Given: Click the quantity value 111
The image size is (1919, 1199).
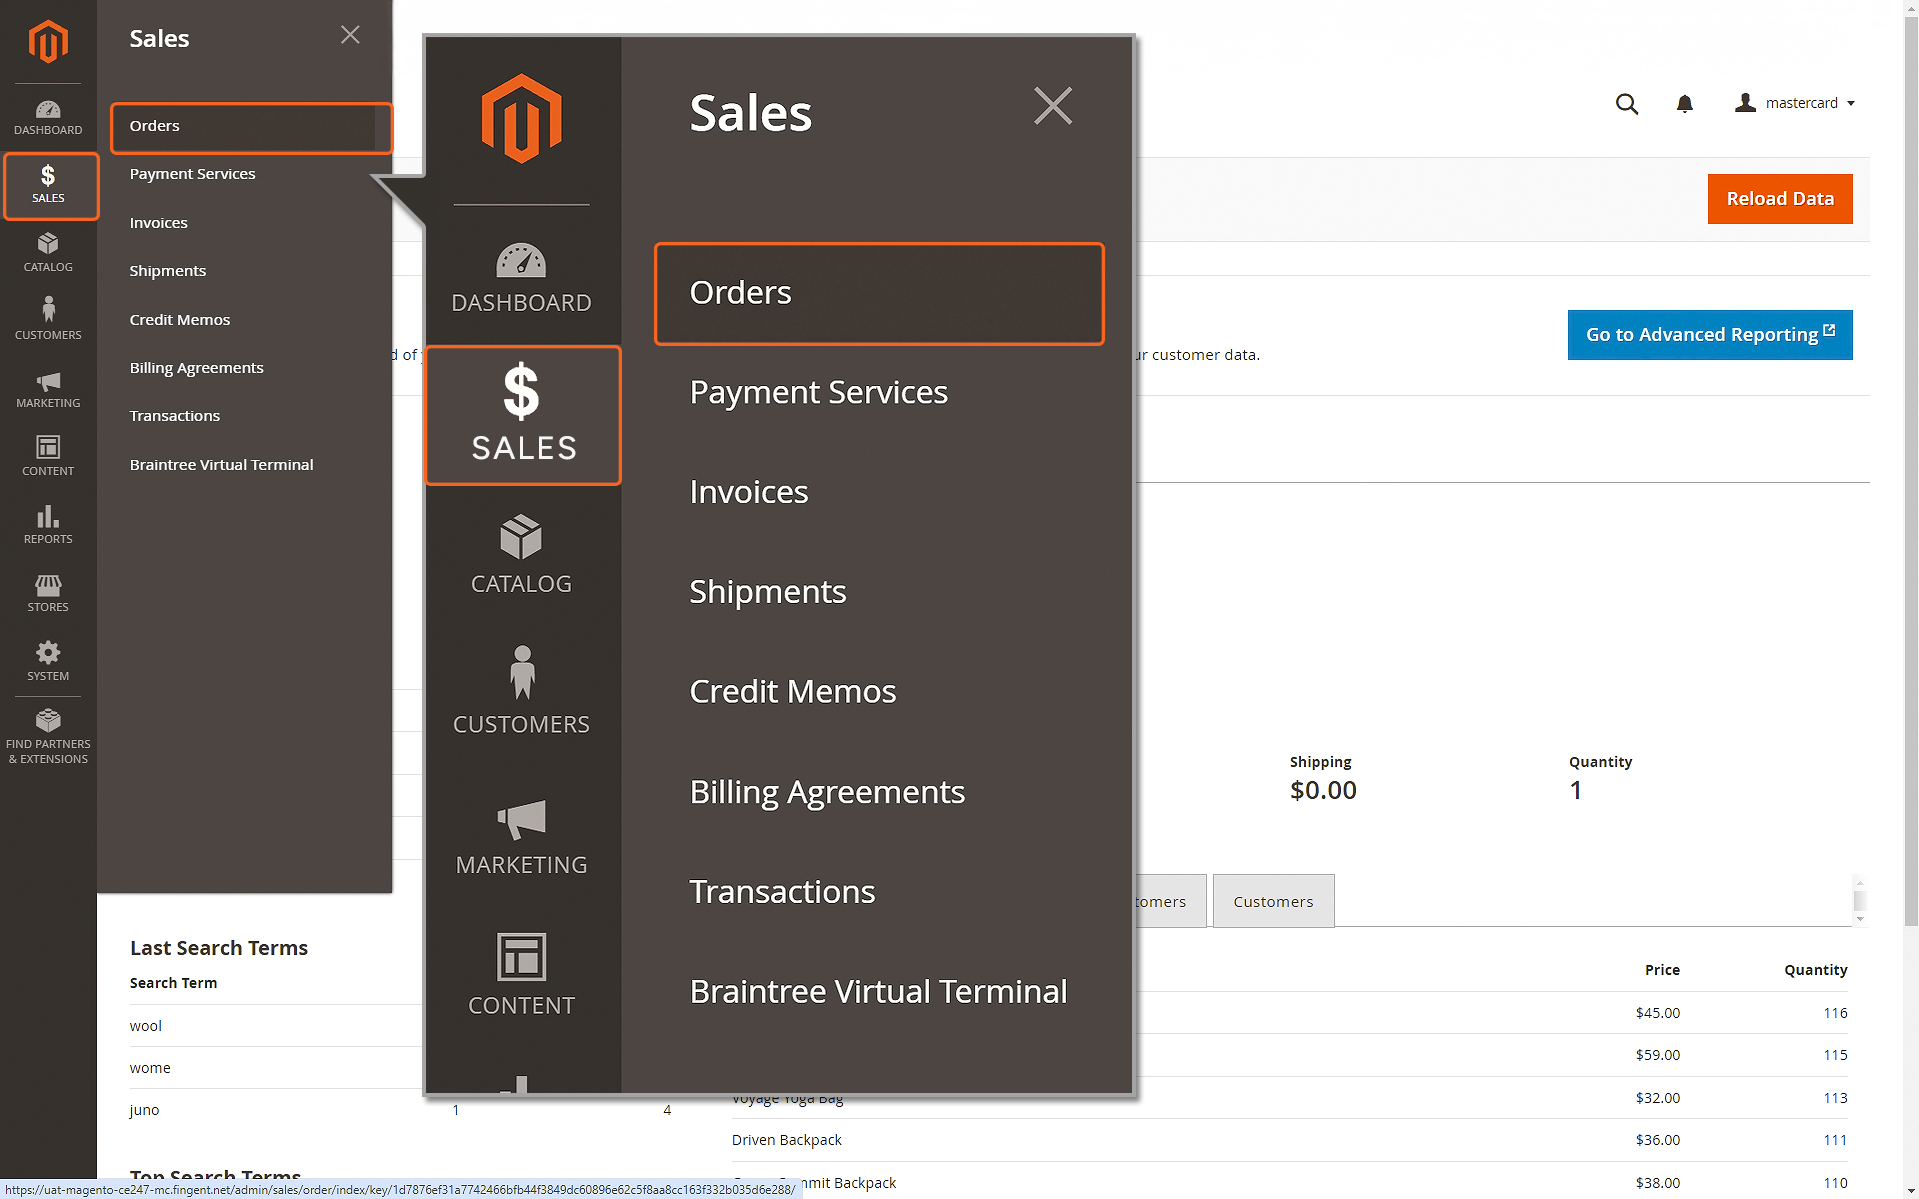Looking at the screenshot, I should click(1835, 1140).
